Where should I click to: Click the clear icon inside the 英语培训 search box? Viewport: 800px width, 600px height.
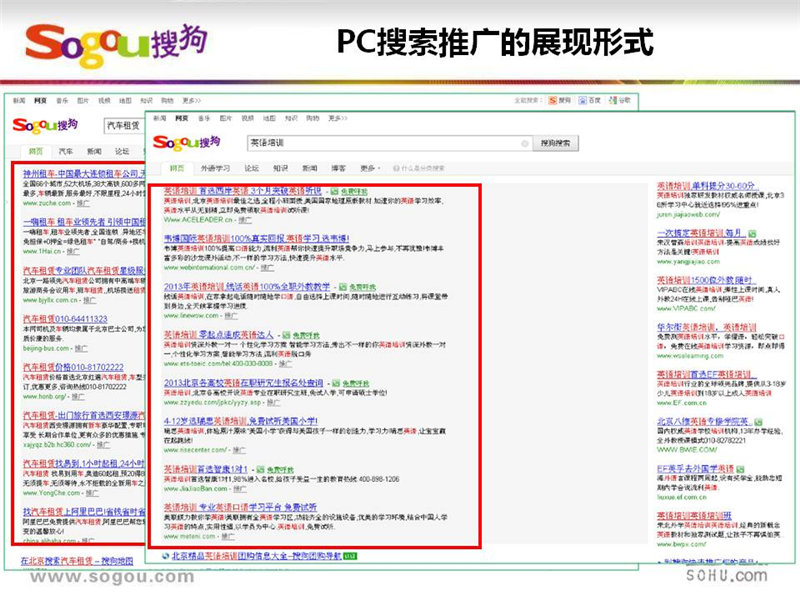coord(524,143)
